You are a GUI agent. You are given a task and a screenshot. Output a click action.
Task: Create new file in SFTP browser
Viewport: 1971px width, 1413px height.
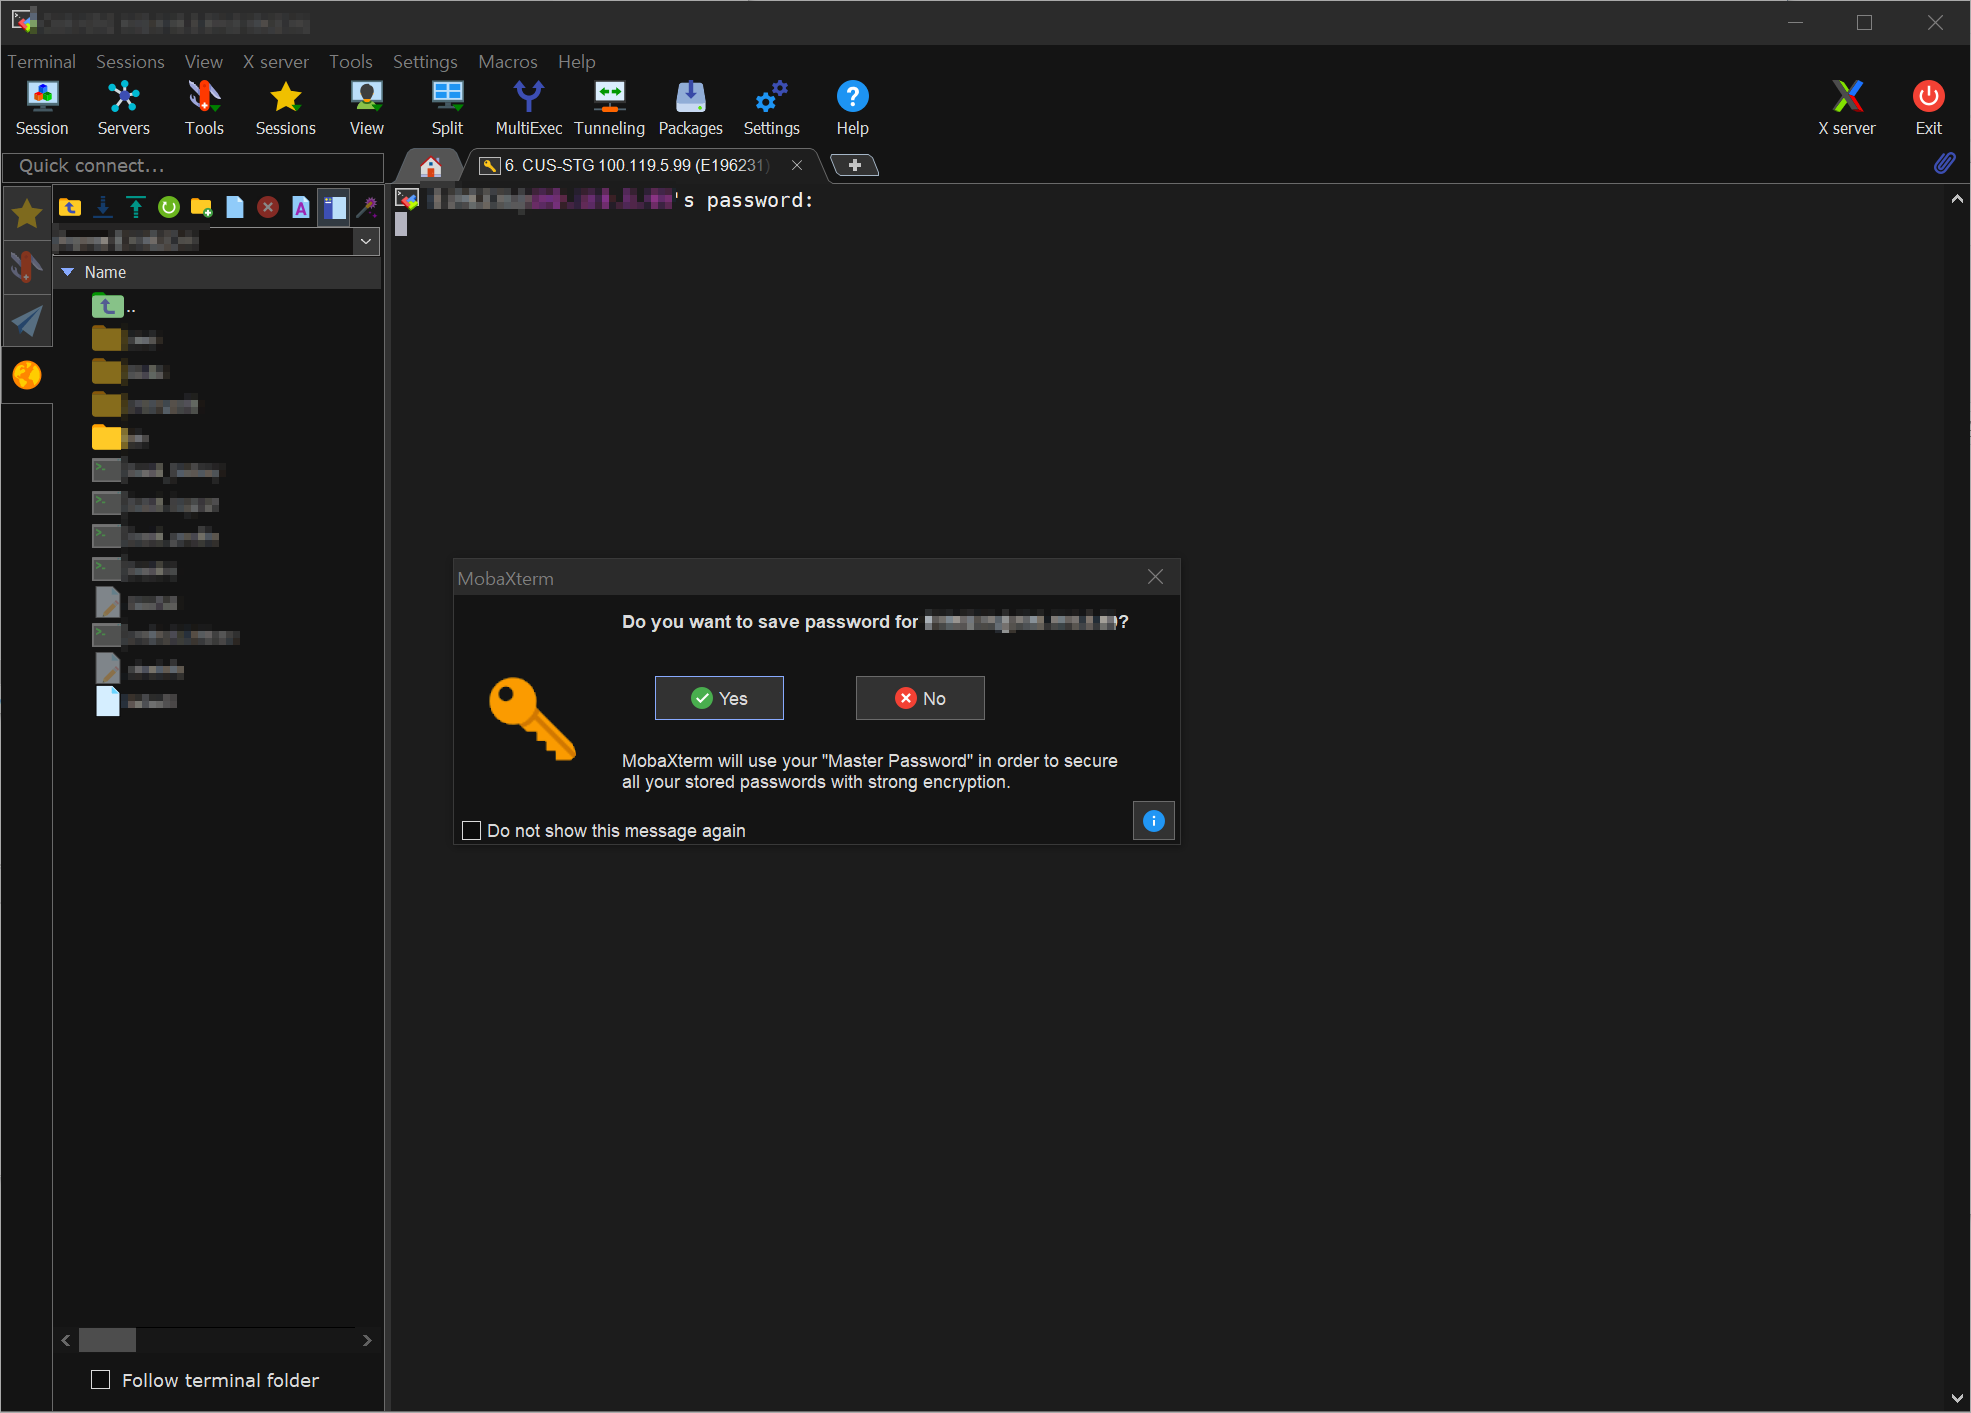[x=235, y=207]
